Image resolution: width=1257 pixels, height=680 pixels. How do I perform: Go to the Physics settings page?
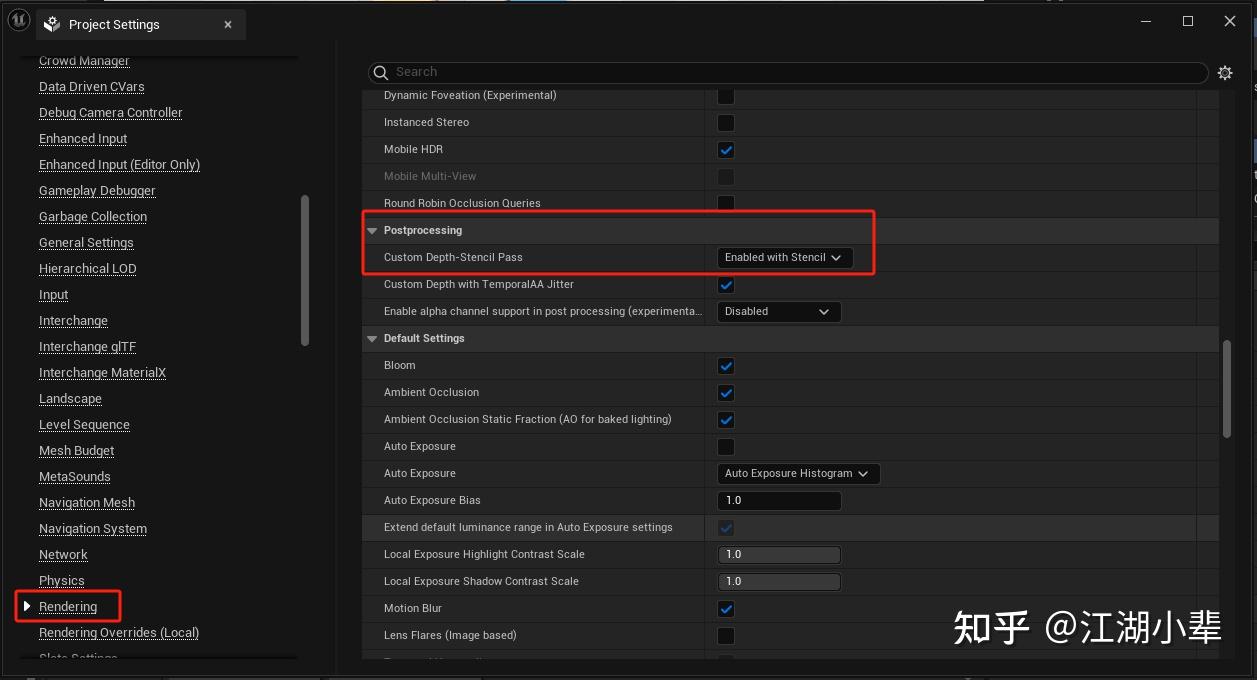coord(62,580)
